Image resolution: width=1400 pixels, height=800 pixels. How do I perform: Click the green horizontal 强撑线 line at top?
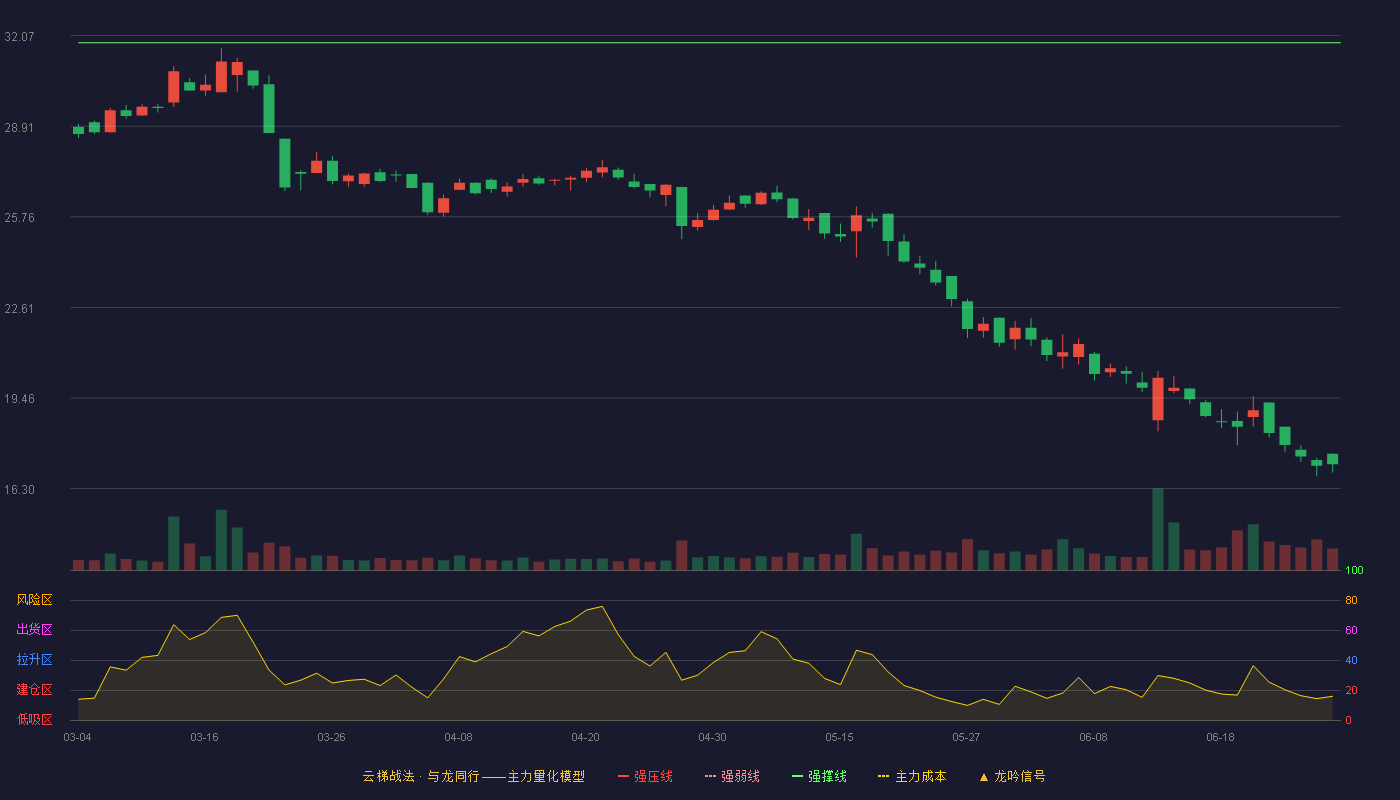[709, 43]
